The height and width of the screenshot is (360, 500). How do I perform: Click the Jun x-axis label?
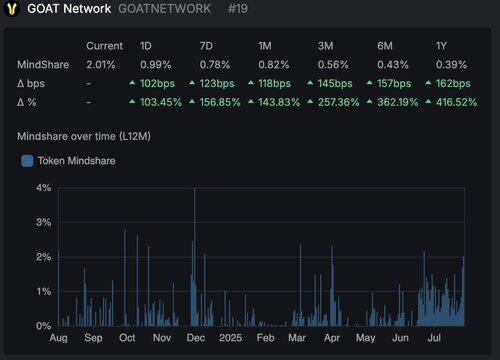click(x=400, y=338)
